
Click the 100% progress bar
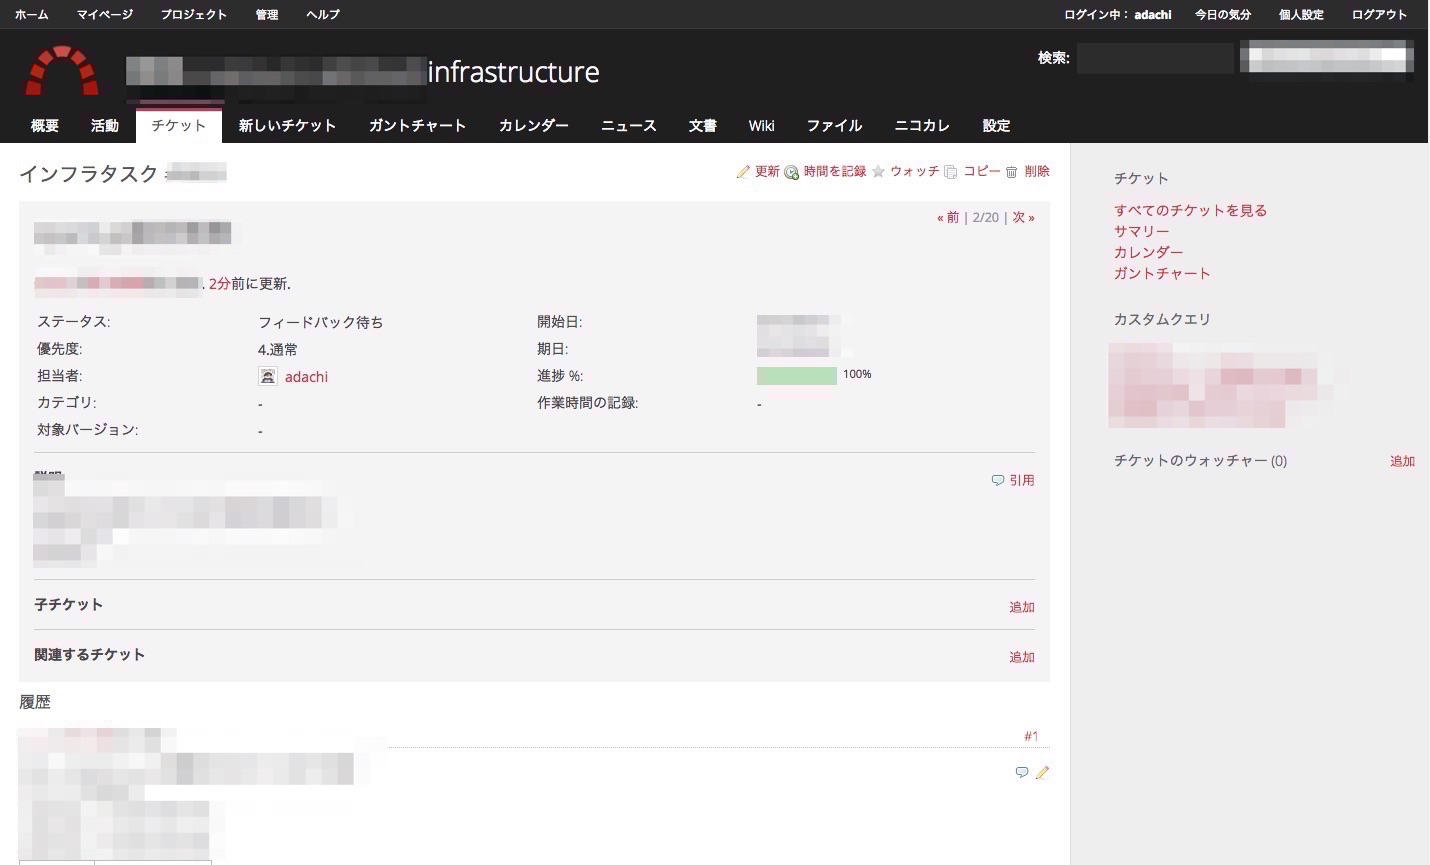click(x=796, y=375)
